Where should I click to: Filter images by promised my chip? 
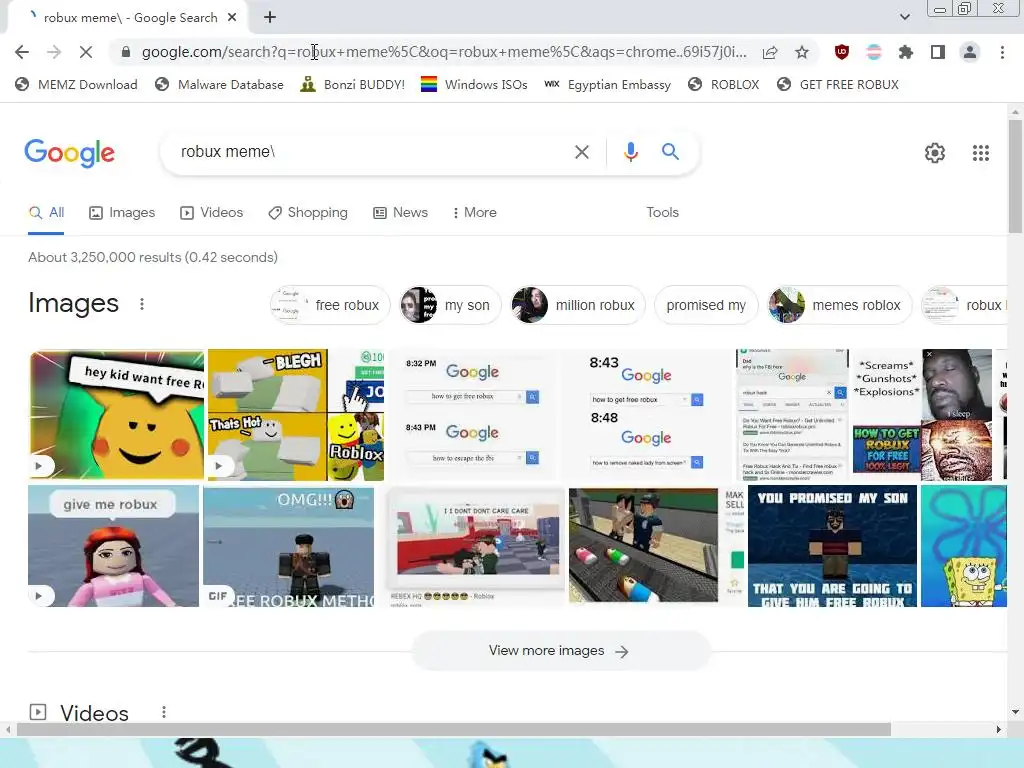pyautogui.click(x=706, y=305)
